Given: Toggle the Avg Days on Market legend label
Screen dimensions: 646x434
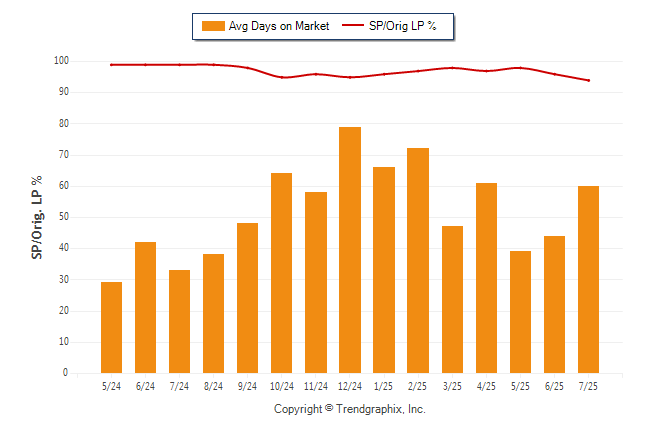Looking at the screenshot, I should click(279, 26).
